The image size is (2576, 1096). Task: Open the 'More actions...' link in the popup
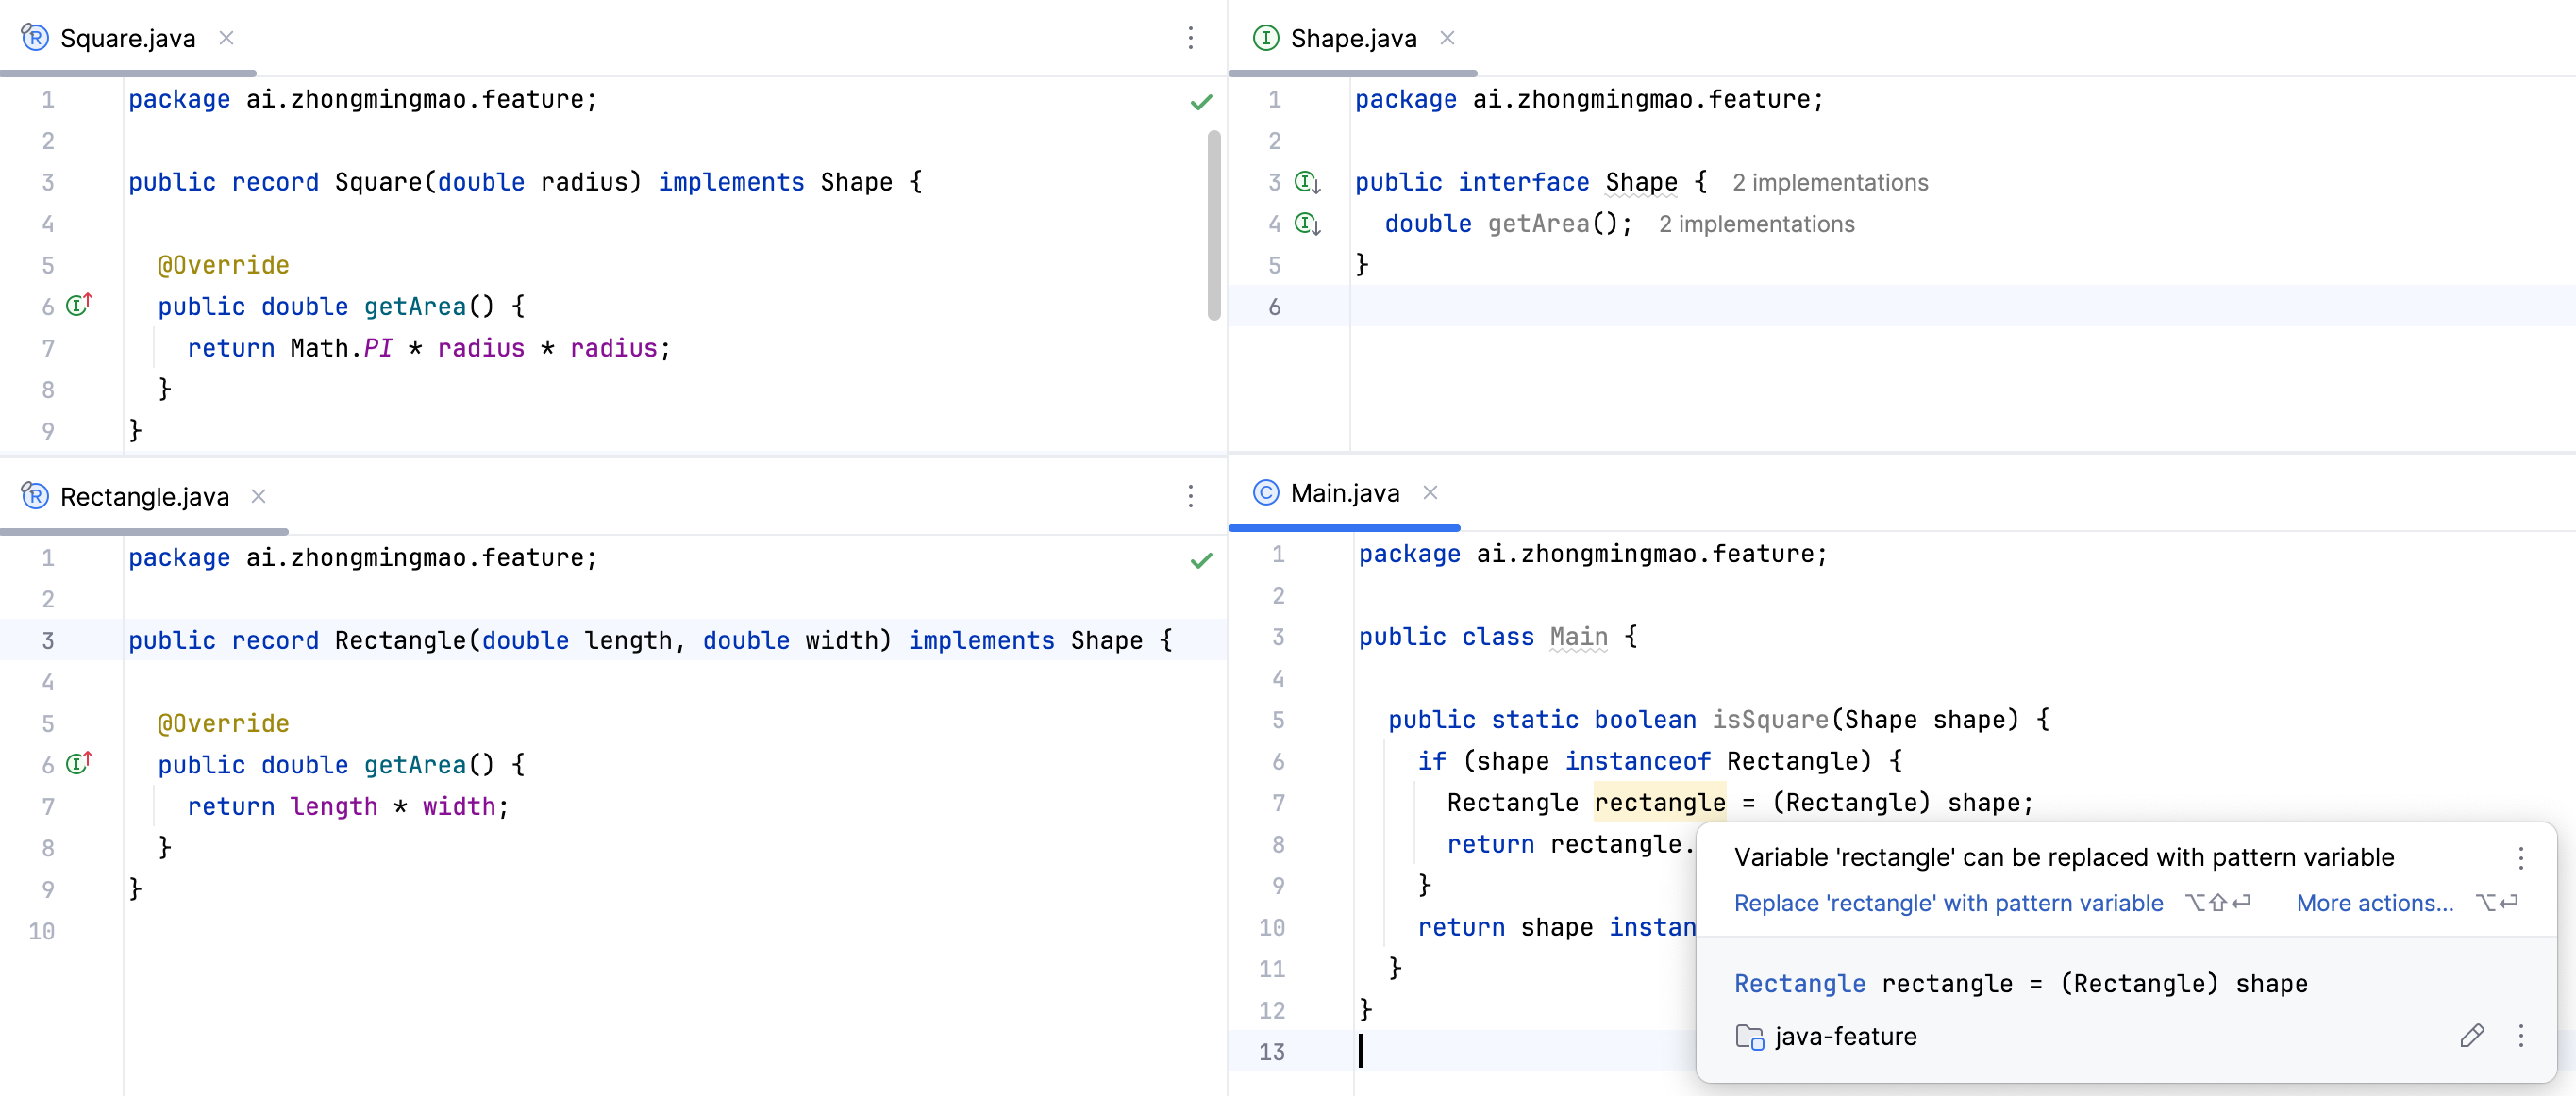click(2375, 903)
